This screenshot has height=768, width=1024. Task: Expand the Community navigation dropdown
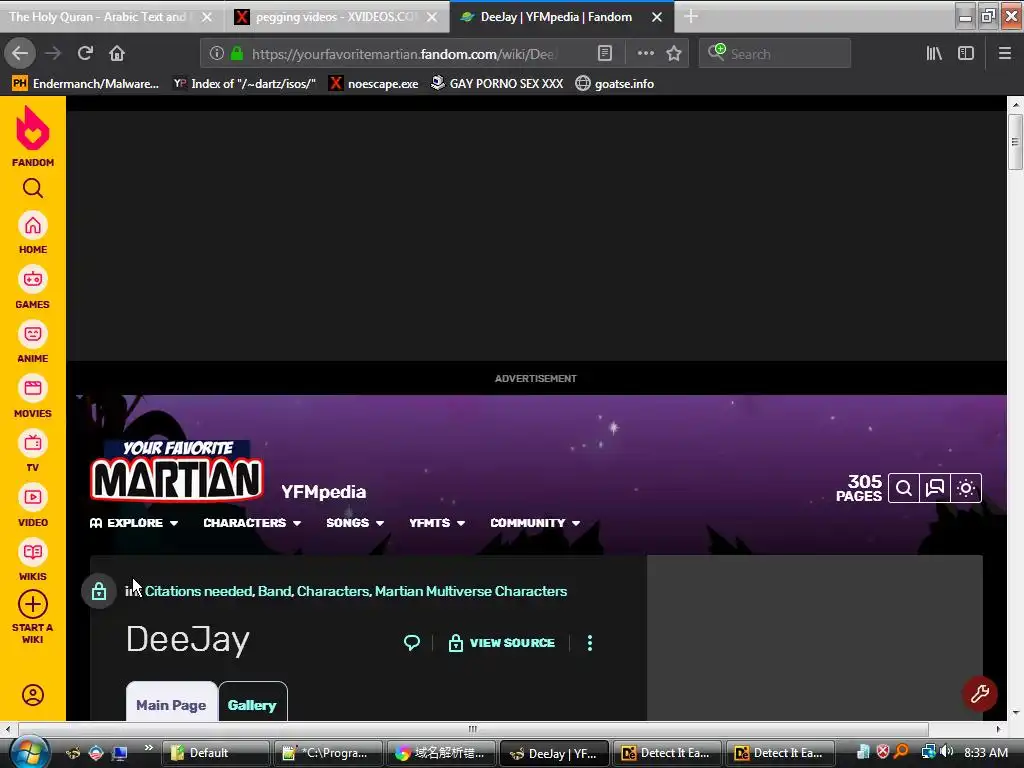(x=535, y=523)
